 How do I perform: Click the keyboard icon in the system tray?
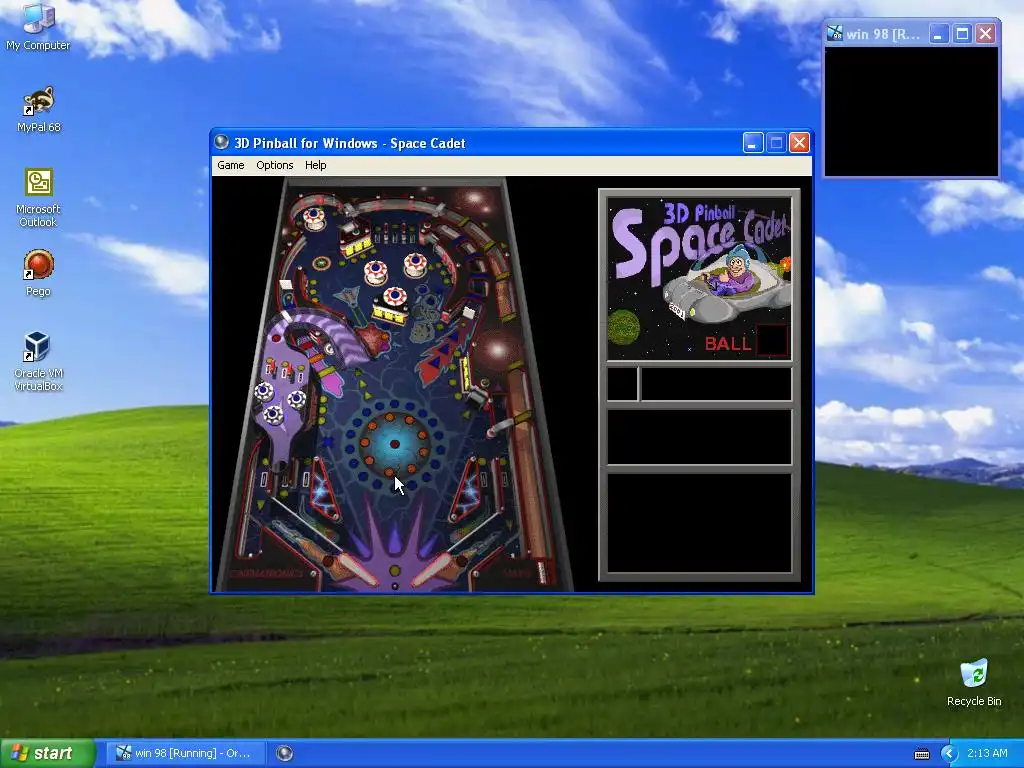click(921, 754)
